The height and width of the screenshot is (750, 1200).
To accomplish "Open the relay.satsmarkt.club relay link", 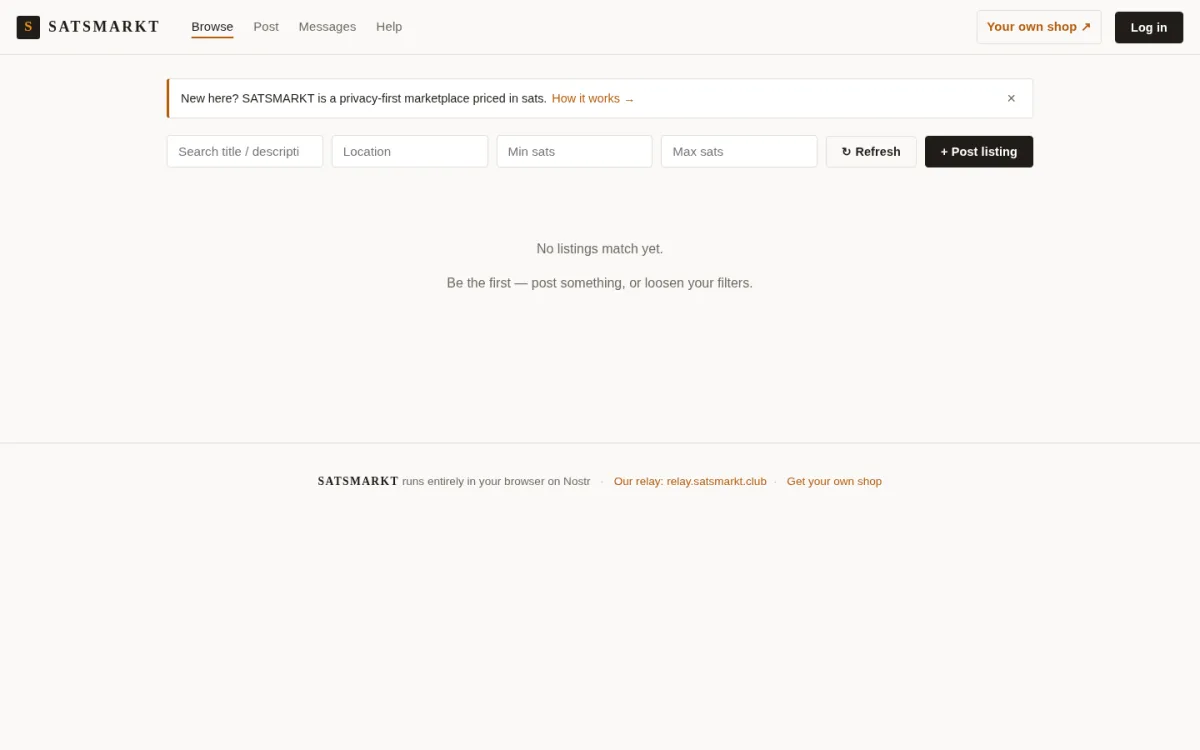I will [690, 481].
